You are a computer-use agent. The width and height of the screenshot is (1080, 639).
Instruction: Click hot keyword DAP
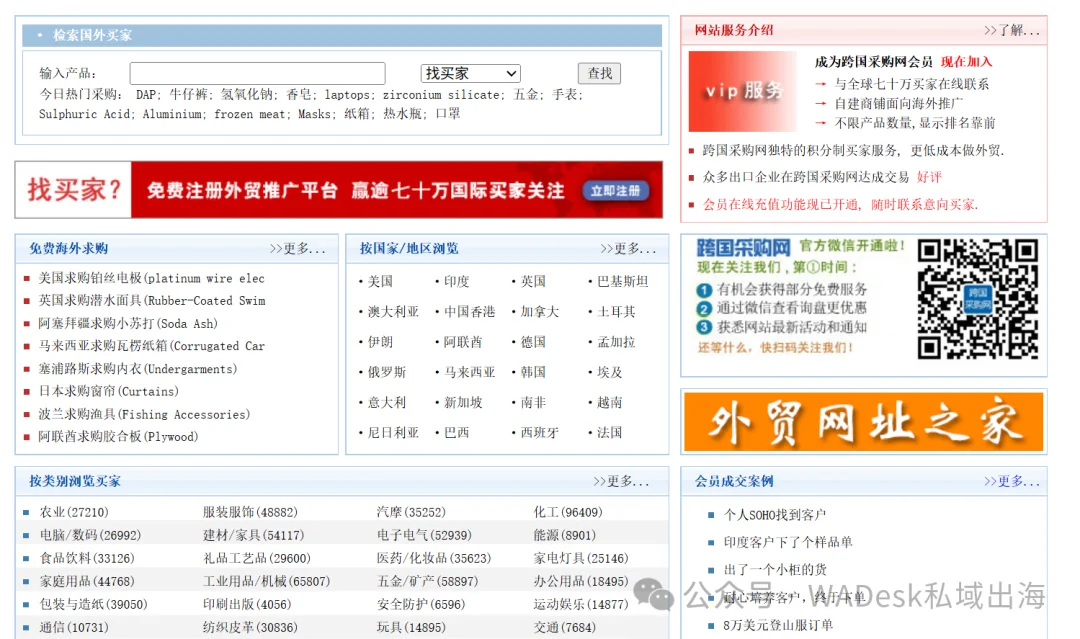[146, 95]
